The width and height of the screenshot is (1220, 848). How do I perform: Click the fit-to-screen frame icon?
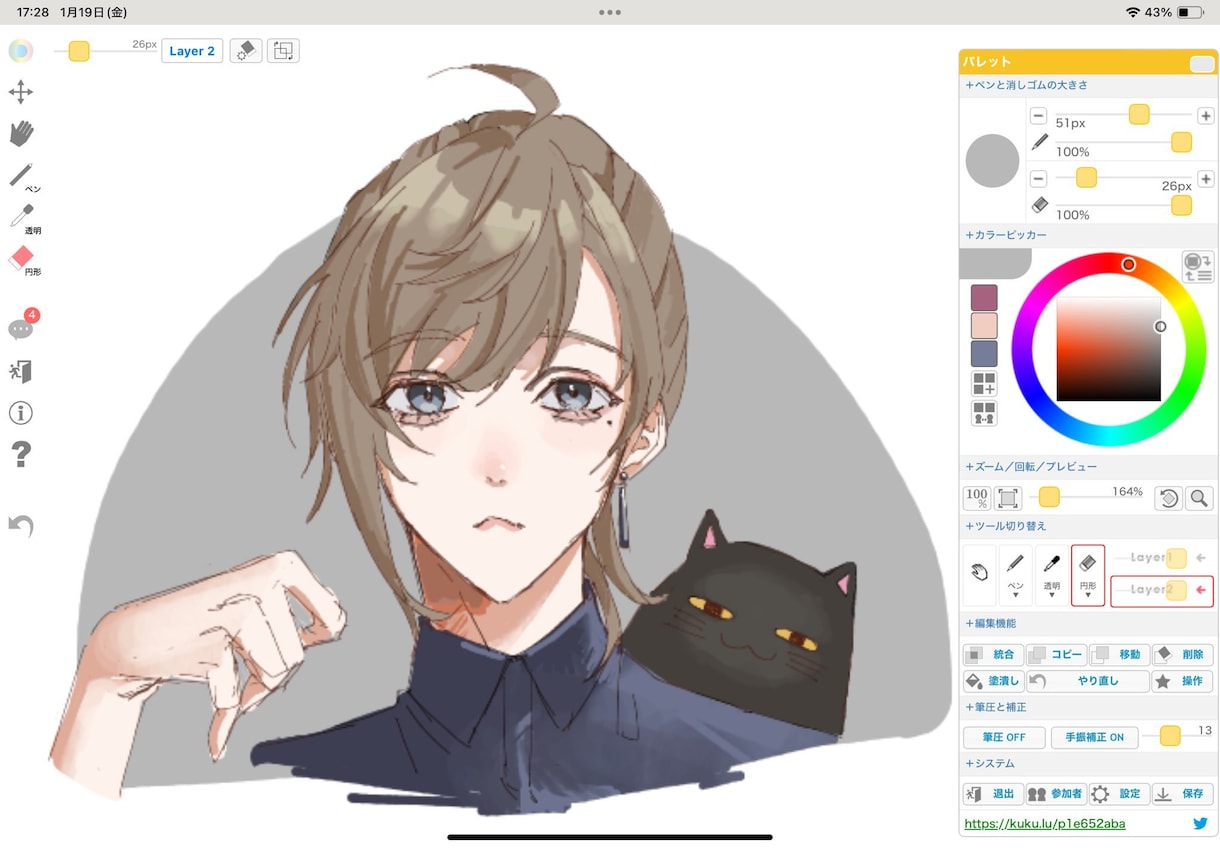pos(1008,498)
